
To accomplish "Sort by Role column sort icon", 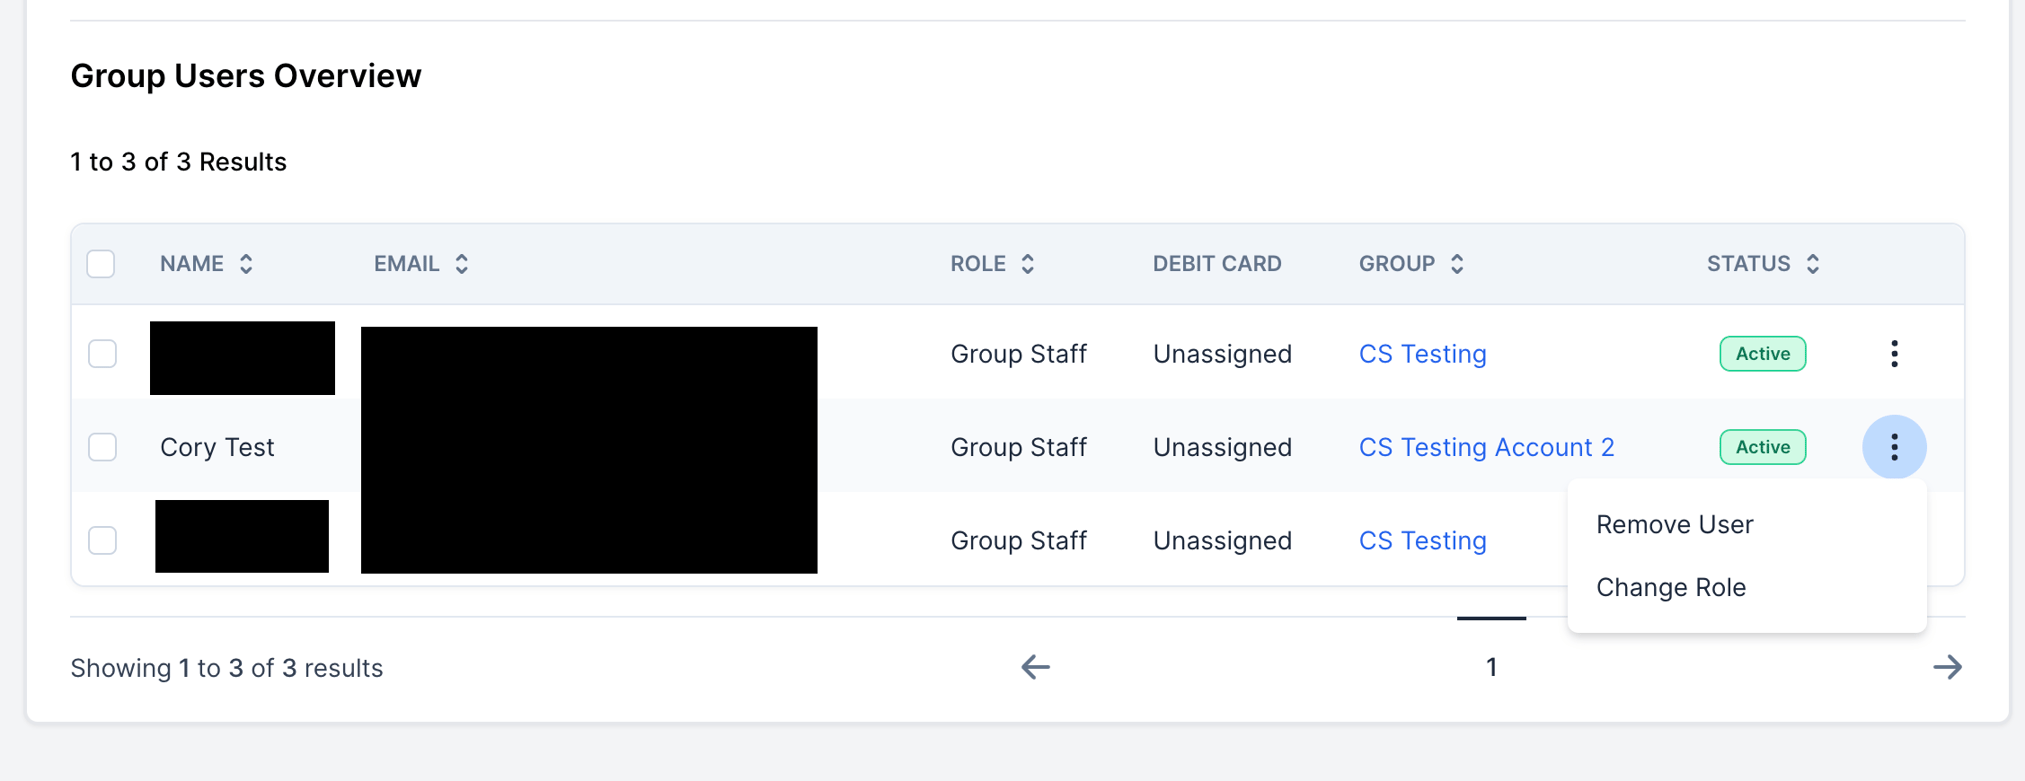I will coord(1027,264).
